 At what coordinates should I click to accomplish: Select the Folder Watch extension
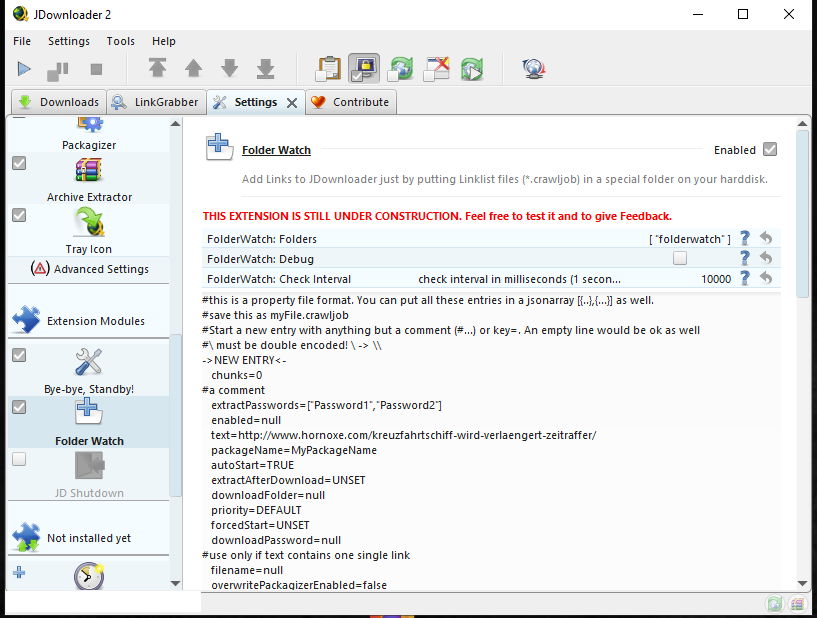click(x=89, y=423)
